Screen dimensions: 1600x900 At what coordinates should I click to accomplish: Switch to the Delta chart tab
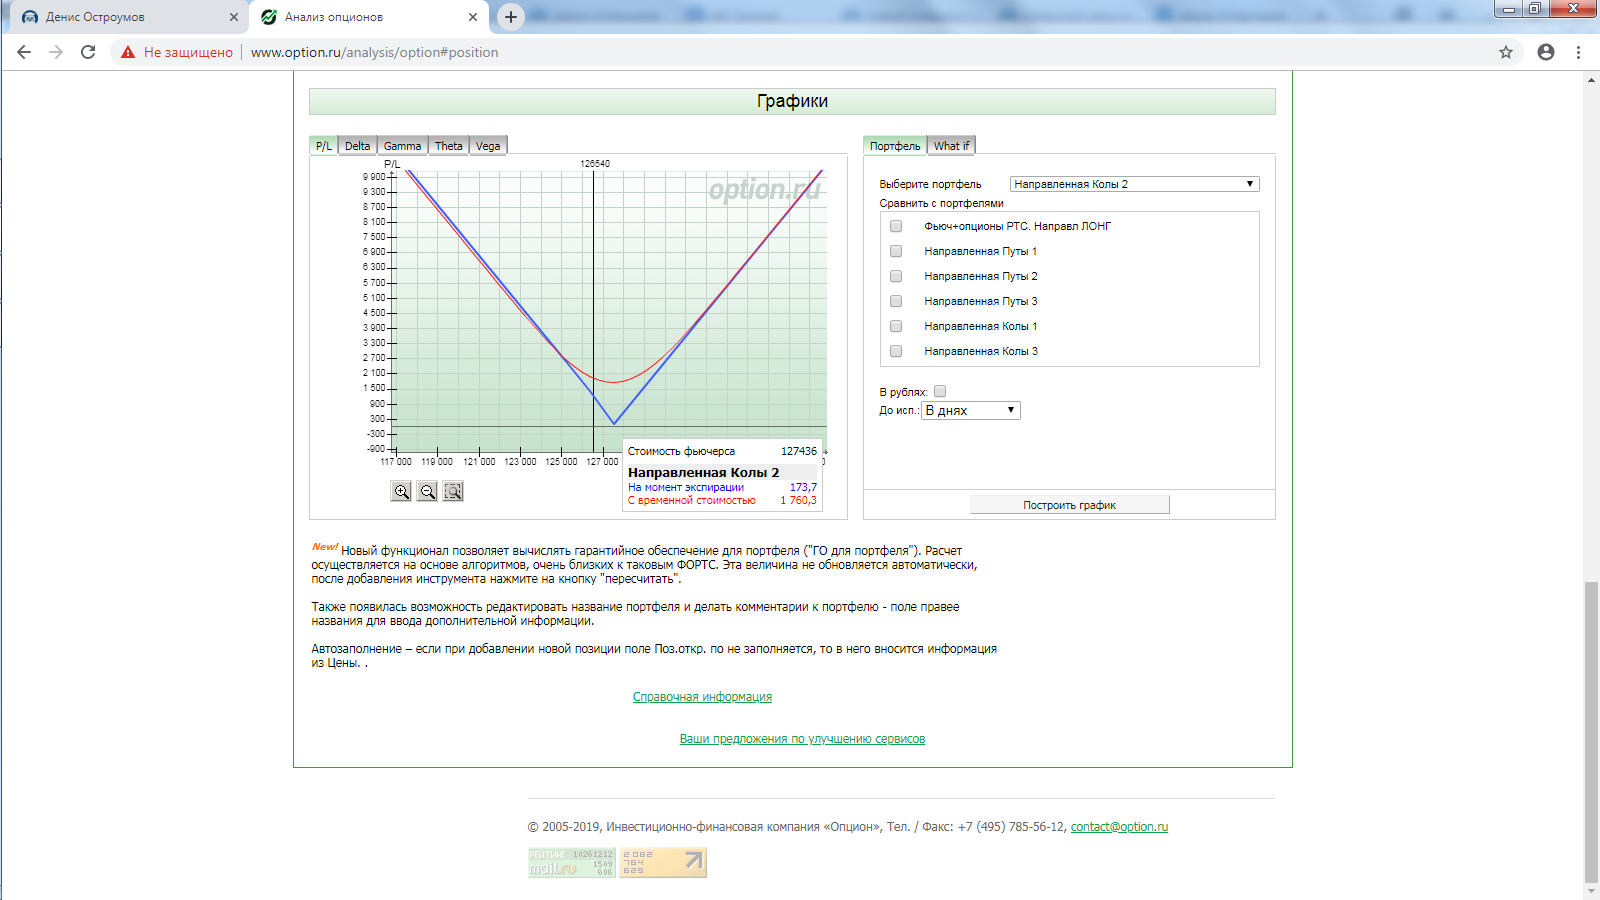357,146
